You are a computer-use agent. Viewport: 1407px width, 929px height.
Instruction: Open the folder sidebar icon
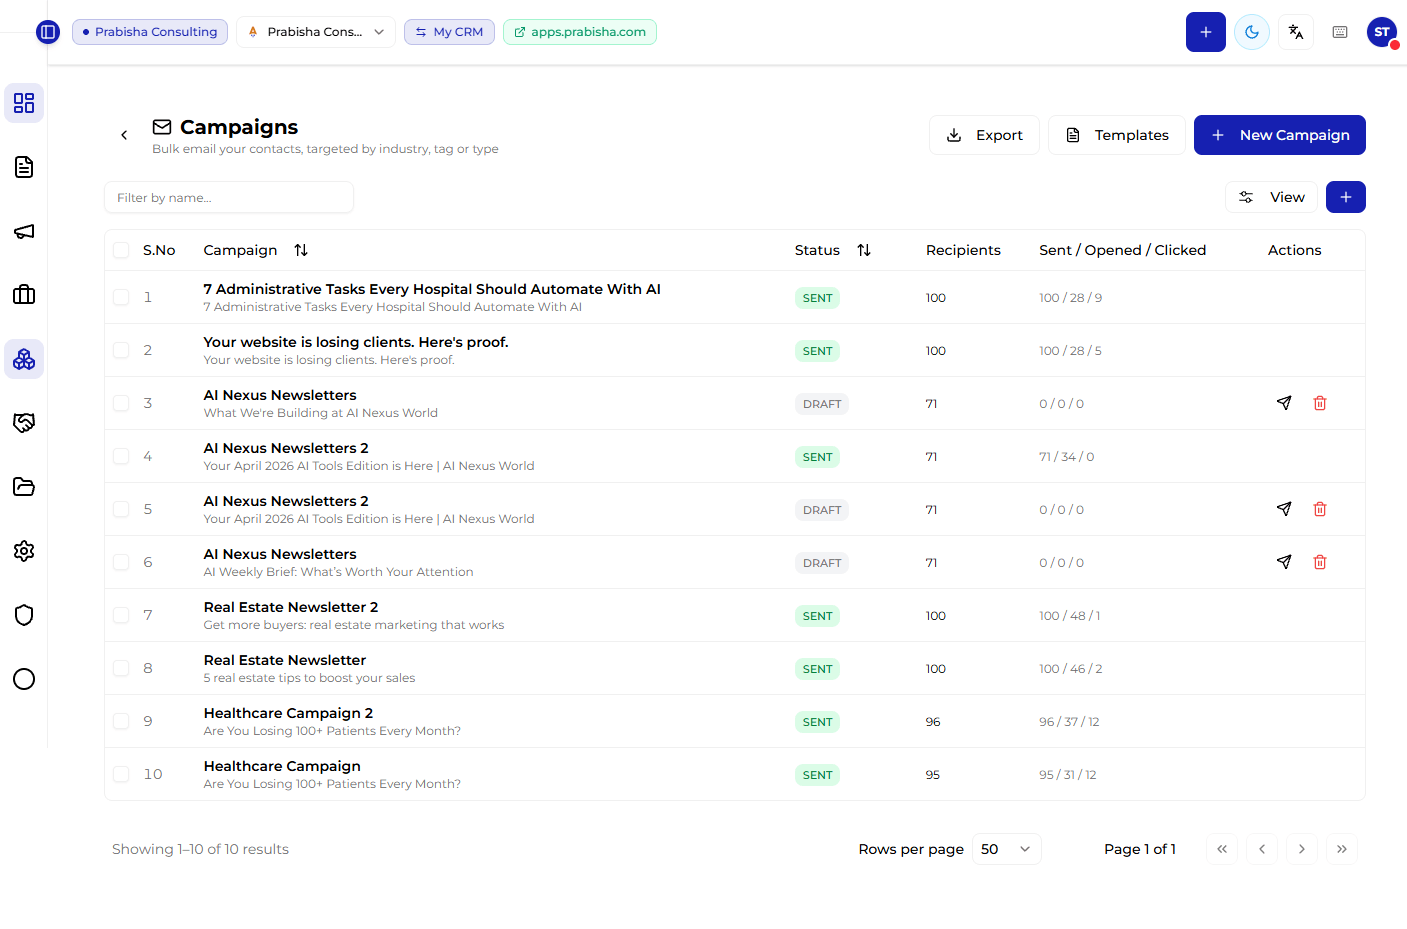[x=24, y=487]
